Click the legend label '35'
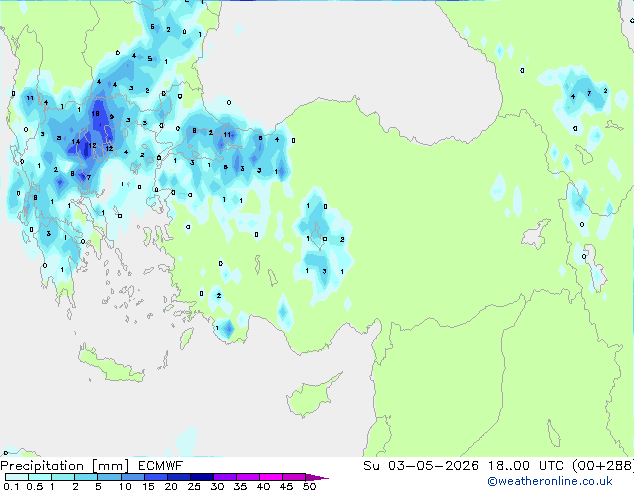The width and height of the screenshot is (634, 490). pos(240,486)
